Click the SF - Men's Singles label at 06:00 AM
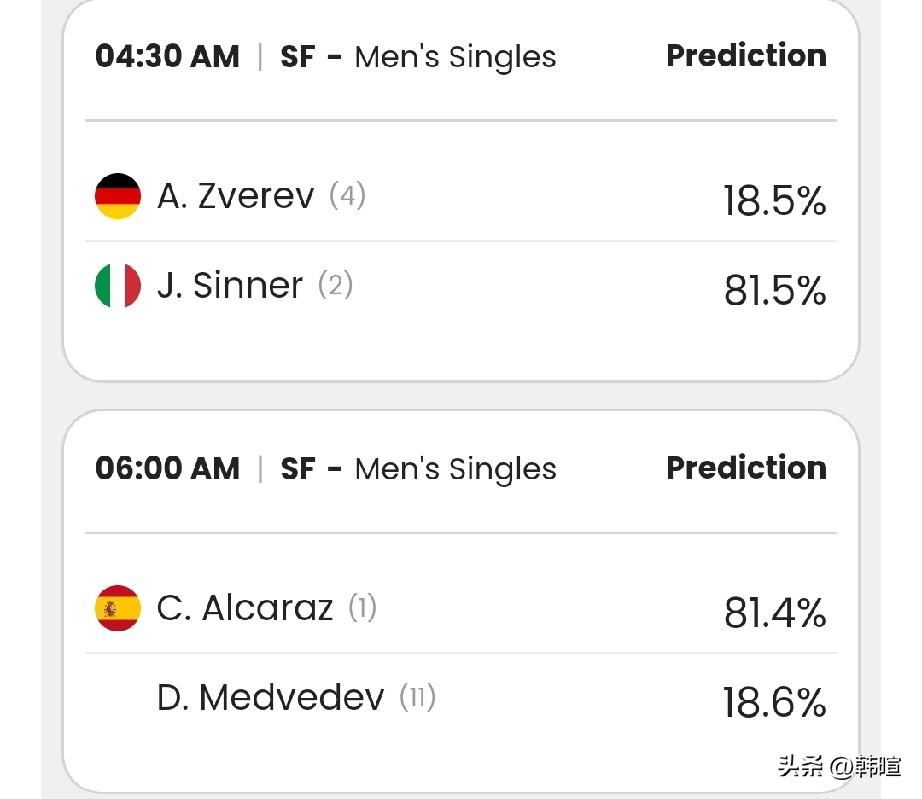Screen dimensions: 922x799 pyautogui.click(x=418, y=469)
